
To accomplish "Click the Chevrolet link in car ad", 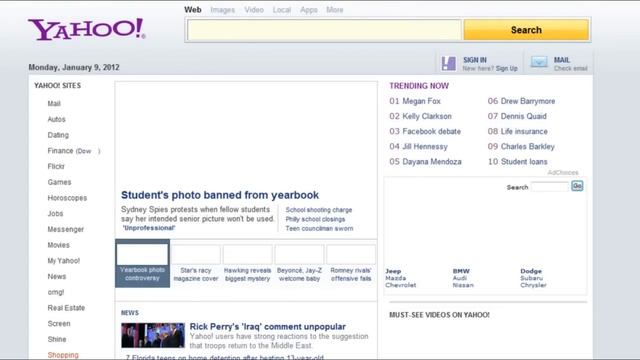I will tap(401, 285).
